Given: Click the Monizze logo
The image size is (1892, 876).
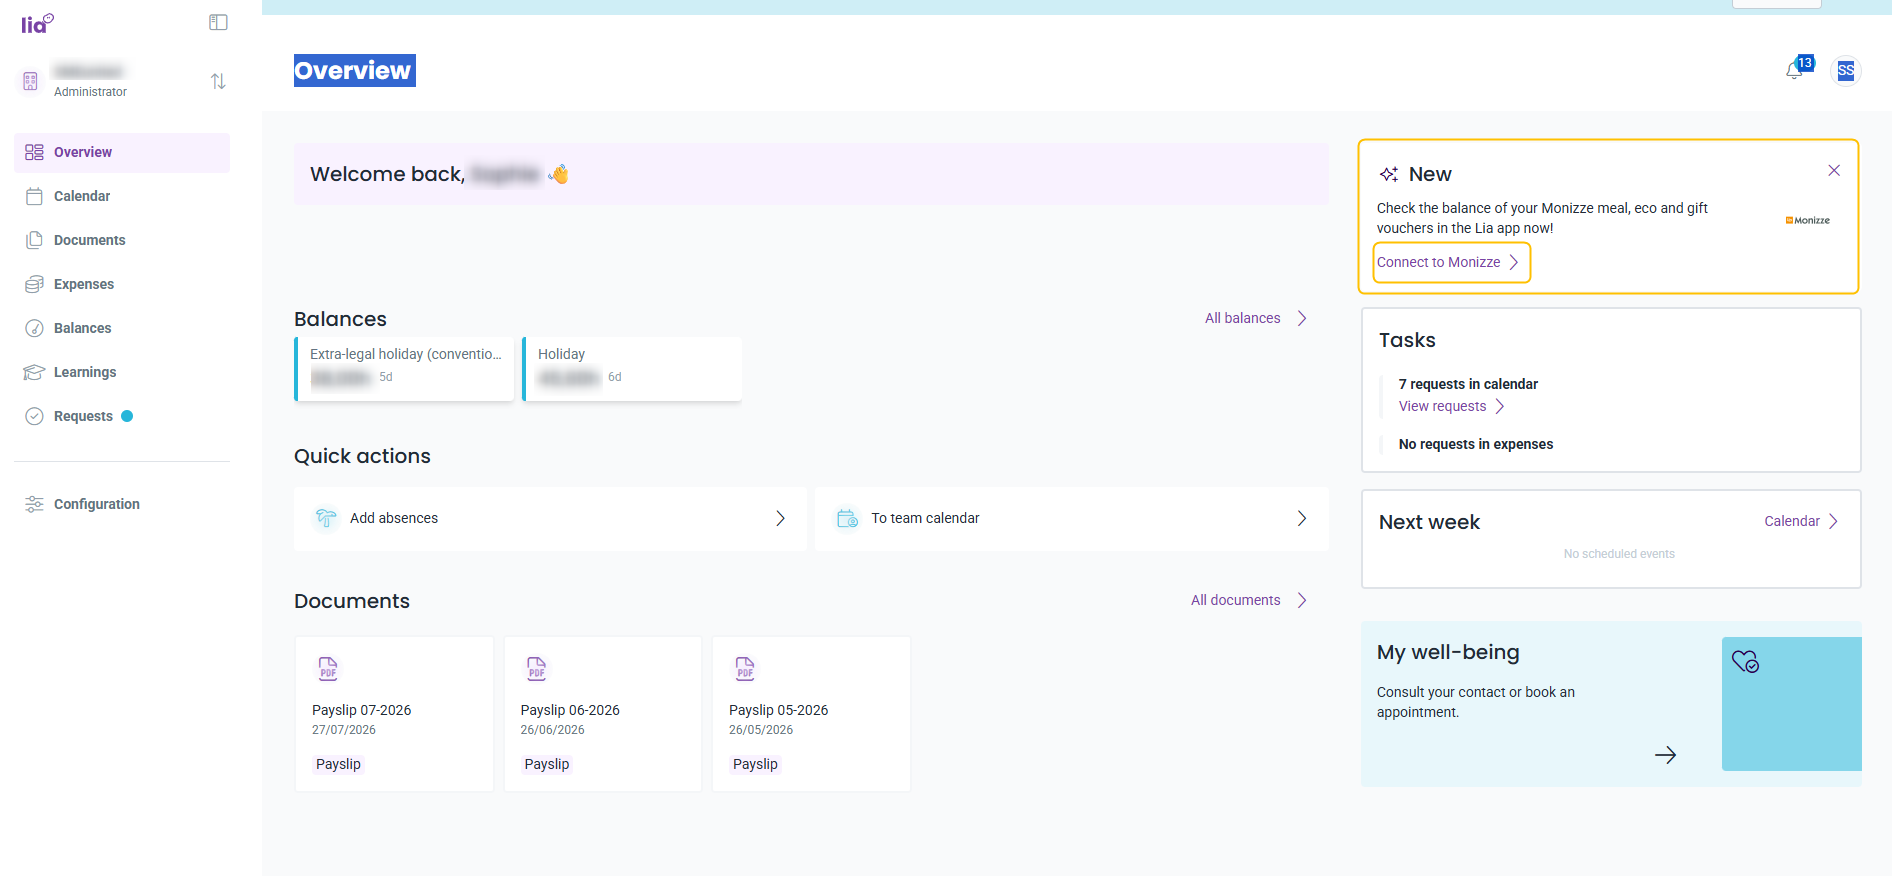Looking at the screenshot, I should pyautogui.click(x=1808, y=220).
